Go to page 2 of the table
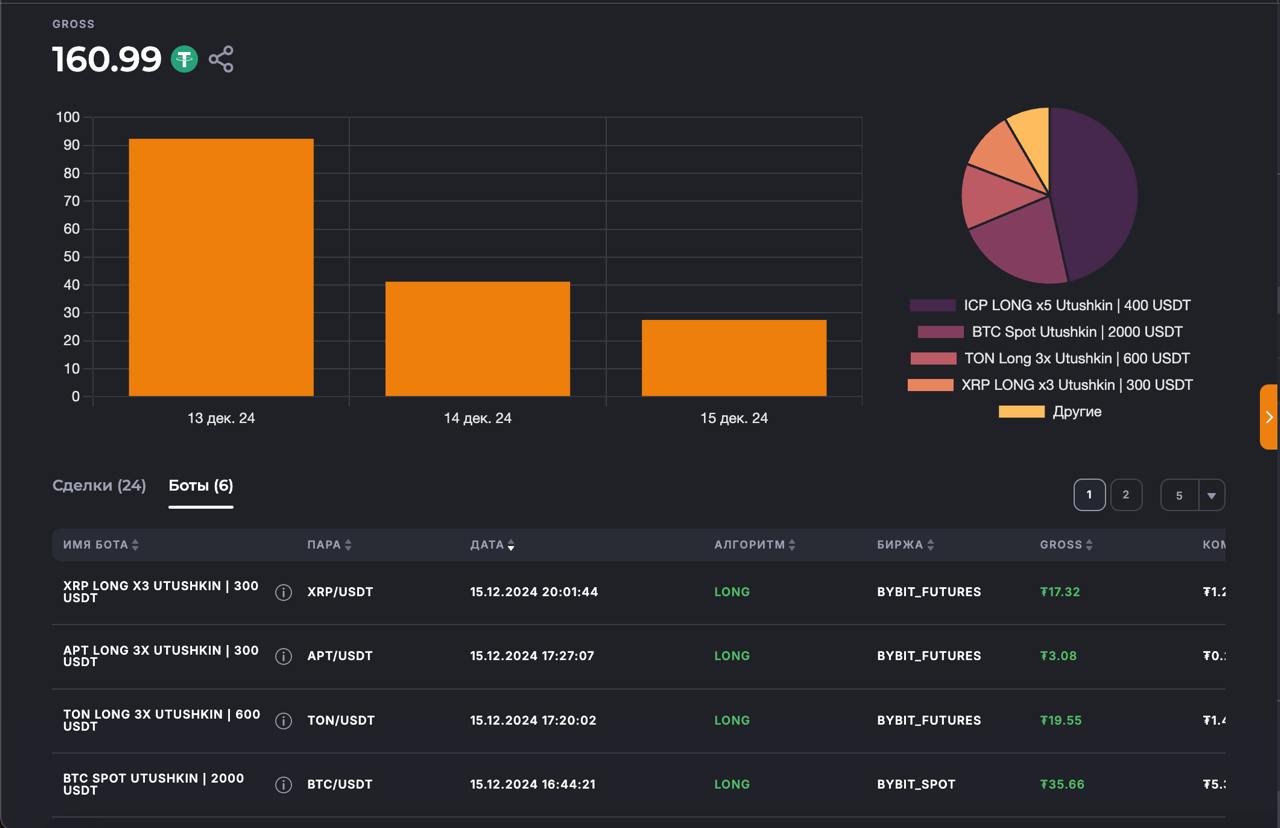This screenshot has height=828, width=1280. coord(1126,495)
